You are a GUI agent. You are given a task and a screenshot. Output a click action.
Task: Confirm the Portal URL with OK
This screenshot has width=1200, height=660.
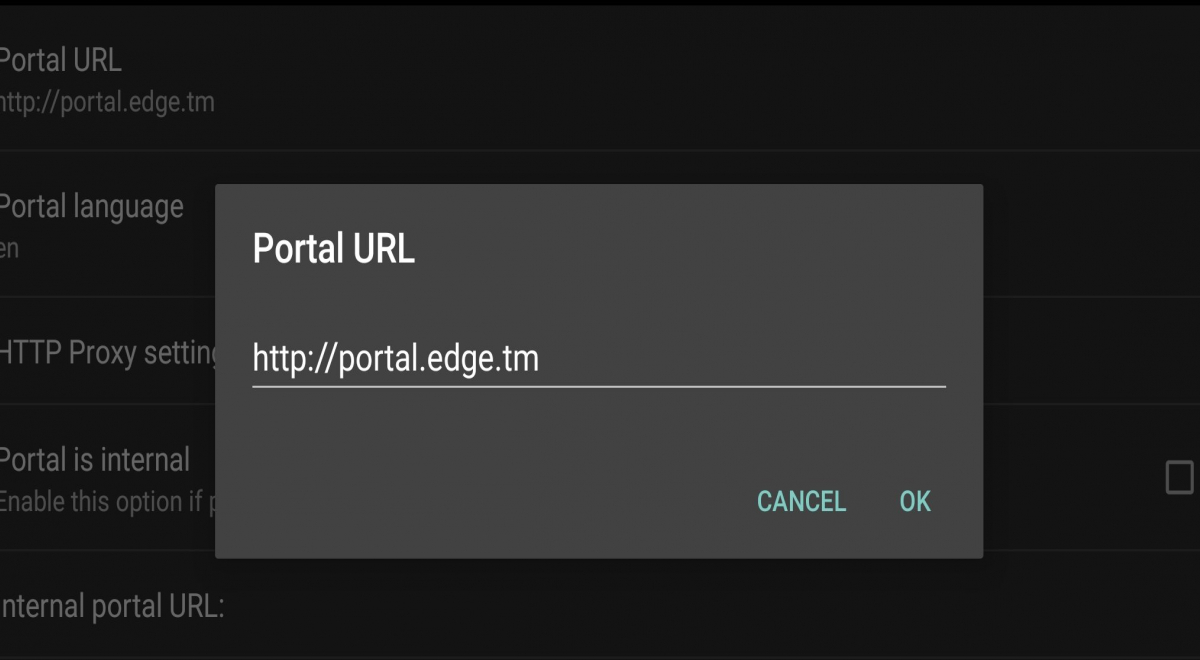tap(915, 501)
